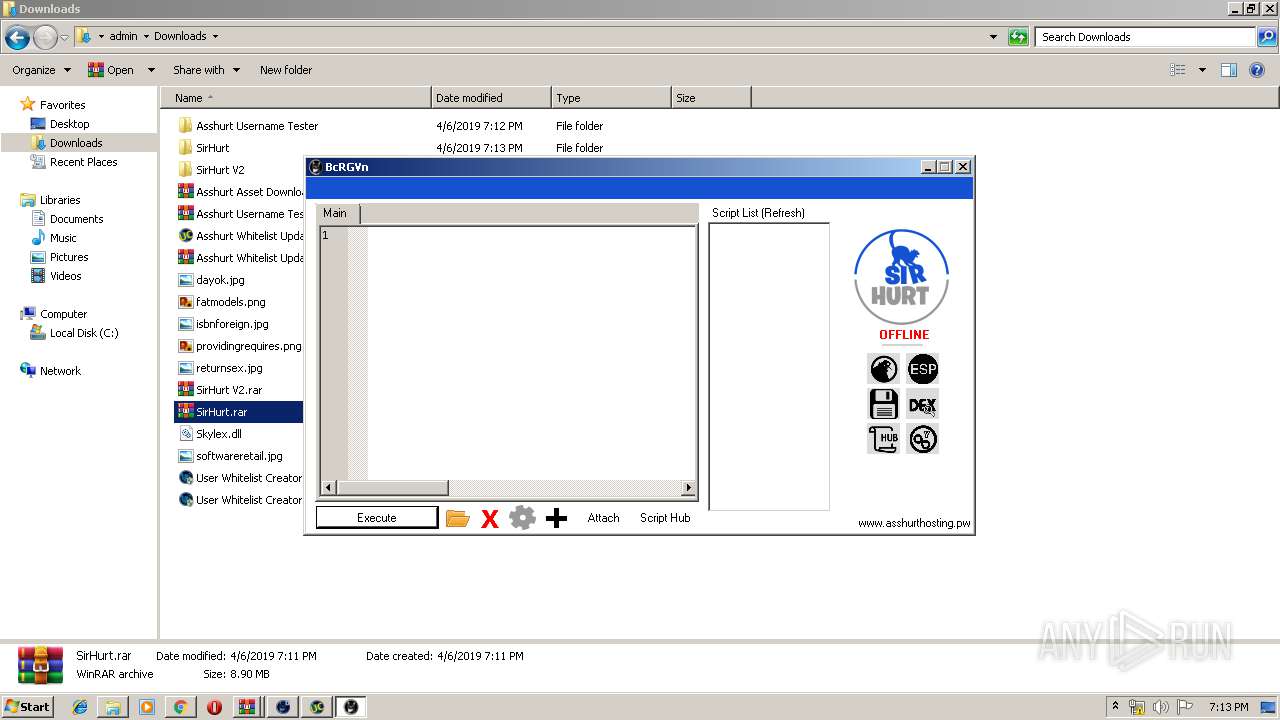
Task: Click the chain-link circle icon
Action: [x=922, y=439]
